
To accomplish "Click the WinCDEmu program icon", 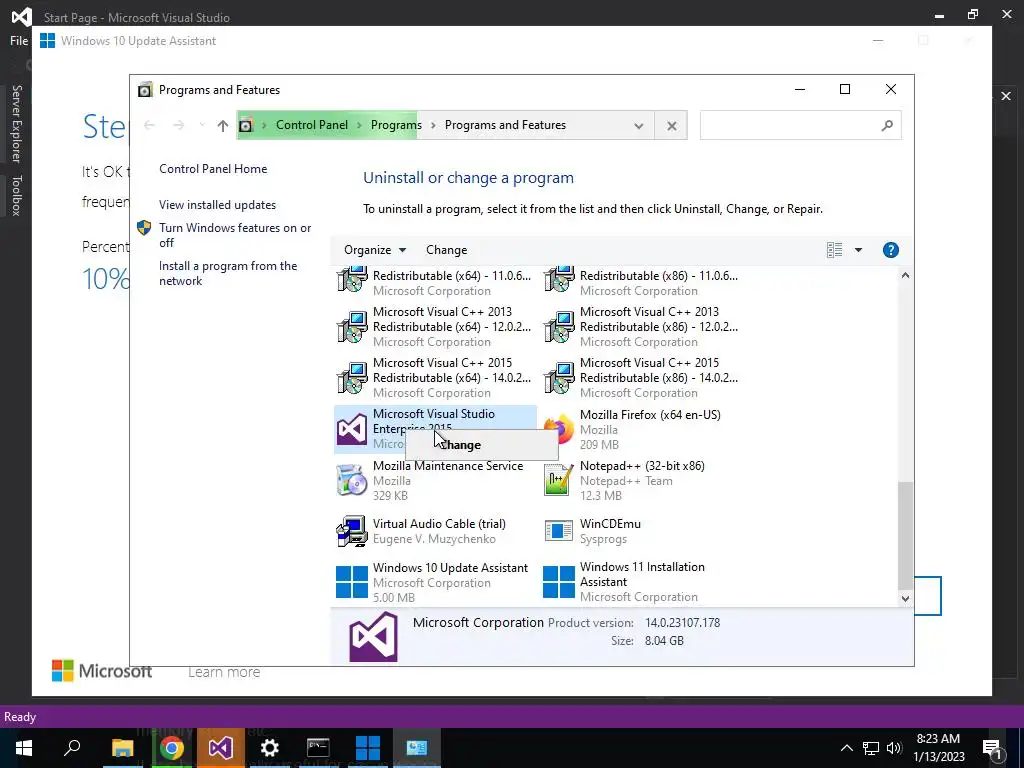I will [x=559, y=531].
